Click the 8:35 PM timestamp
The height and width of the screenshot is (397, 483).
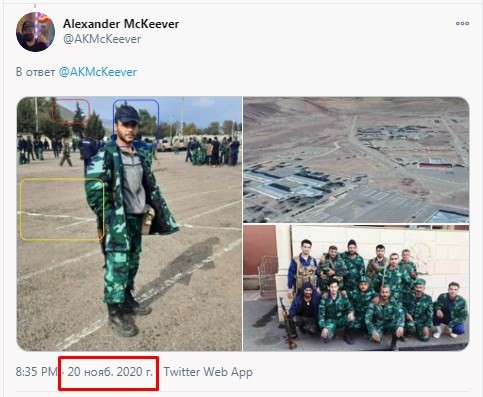click(x=36, y=372)
